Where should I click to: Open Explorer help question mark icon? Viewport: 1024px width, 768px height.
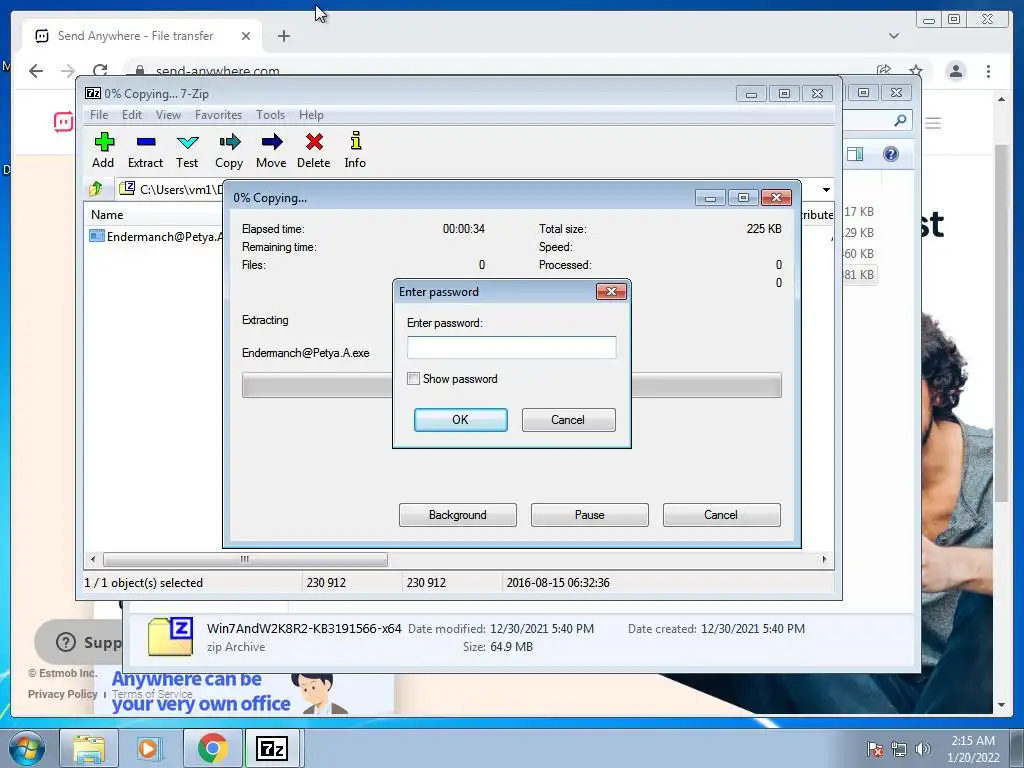tap(891, 154)
